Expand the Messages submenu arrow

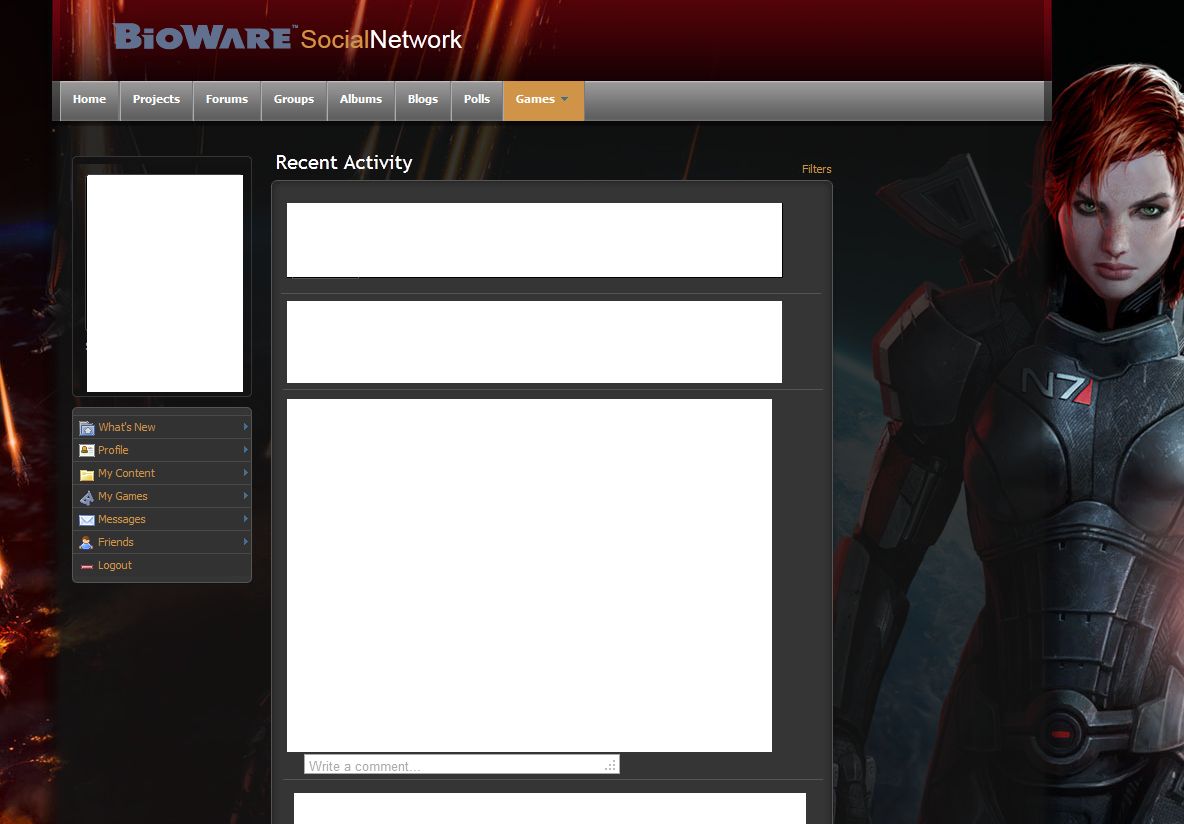(245, 519)
